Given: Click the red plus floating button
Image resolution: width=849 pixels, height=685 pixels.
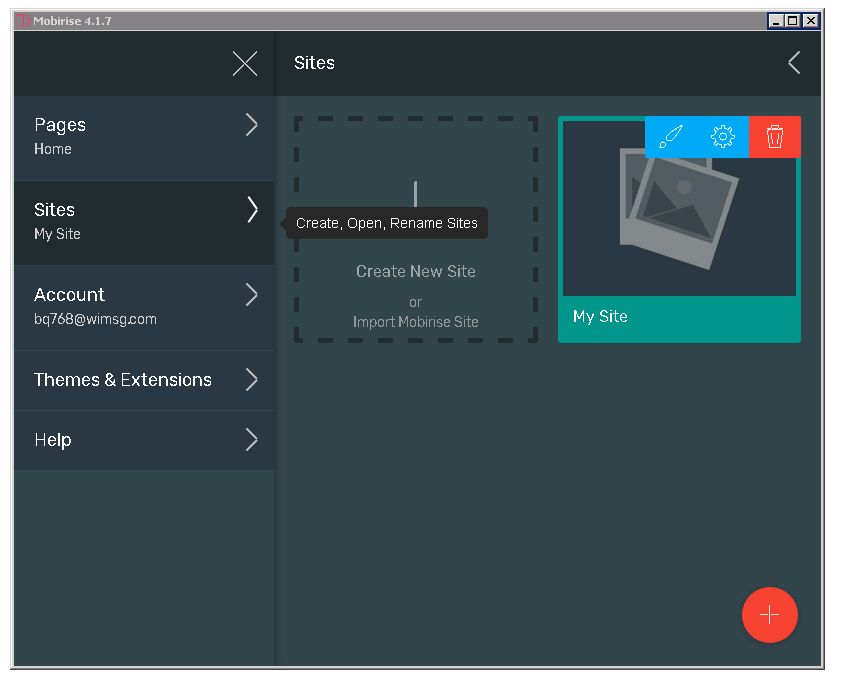Looking at the screenshot, I should pos(769,615).
